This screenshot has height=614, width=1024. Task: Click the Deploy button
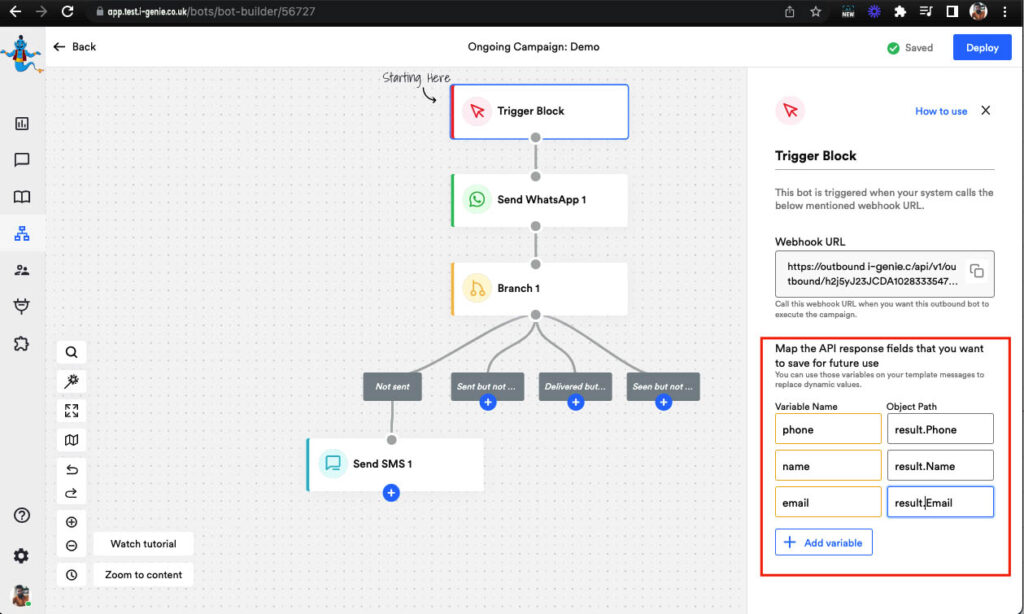pos(981,48)
